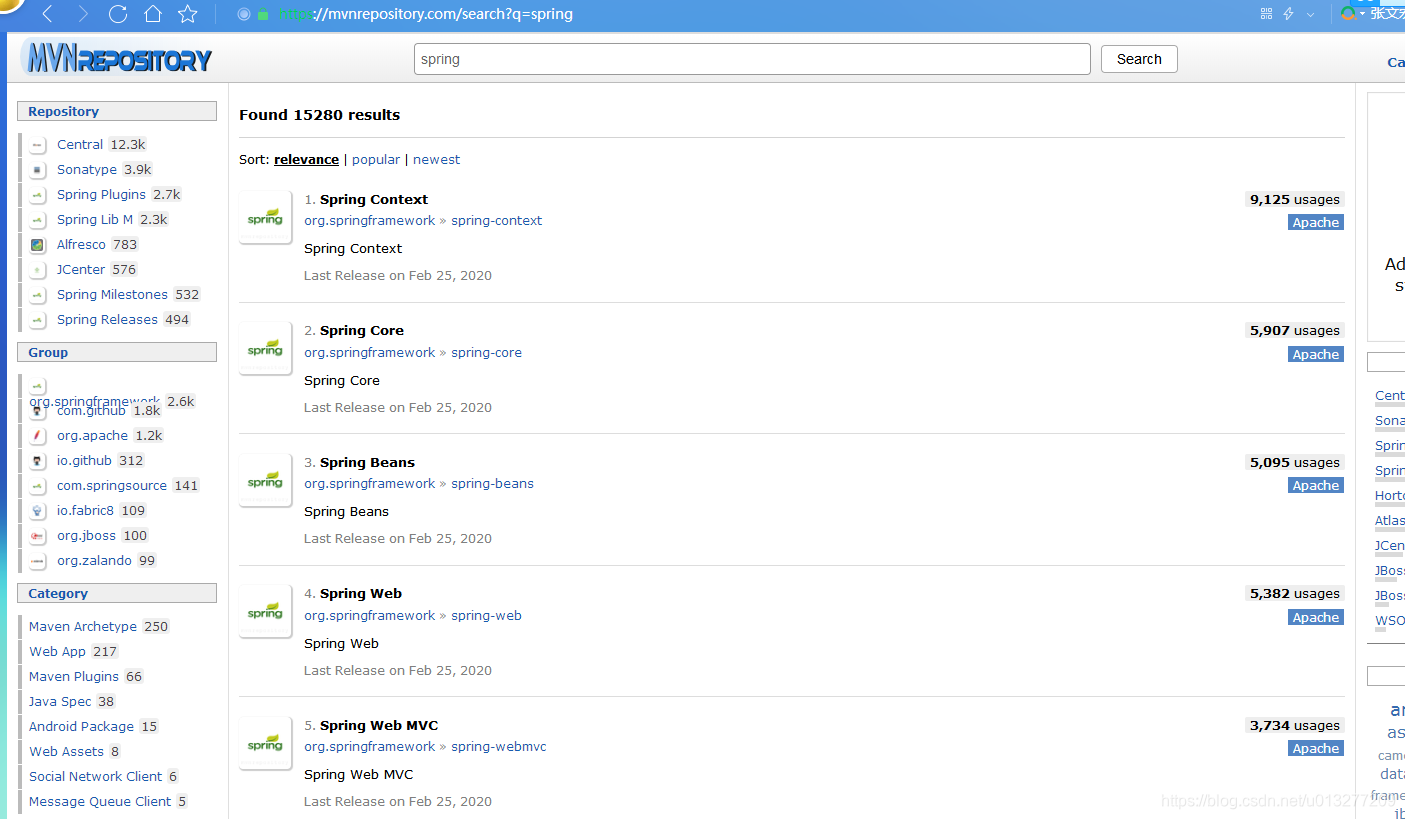Click the Spring Beans spring logo thumbnail
This screenshot has height=819, width=1405.
265,480
